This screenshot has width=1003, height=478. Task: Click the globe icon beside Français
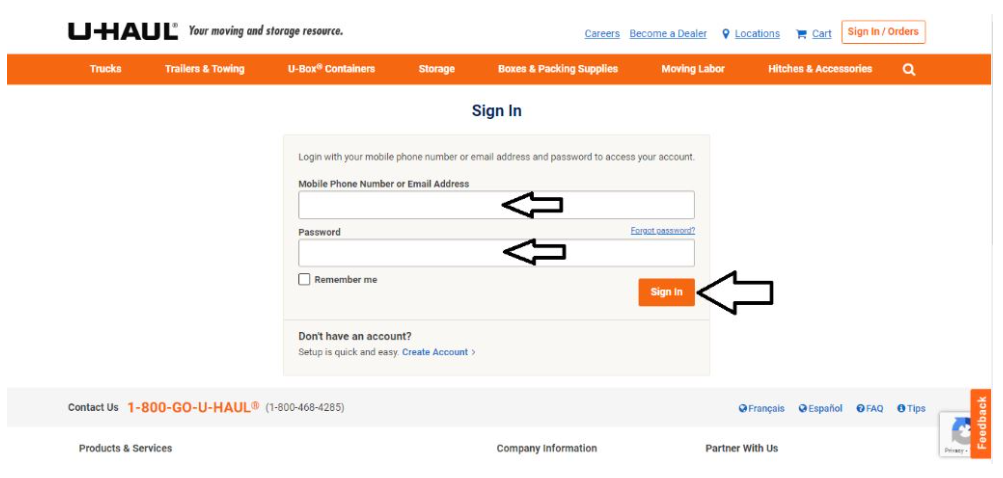pos(743,408)
